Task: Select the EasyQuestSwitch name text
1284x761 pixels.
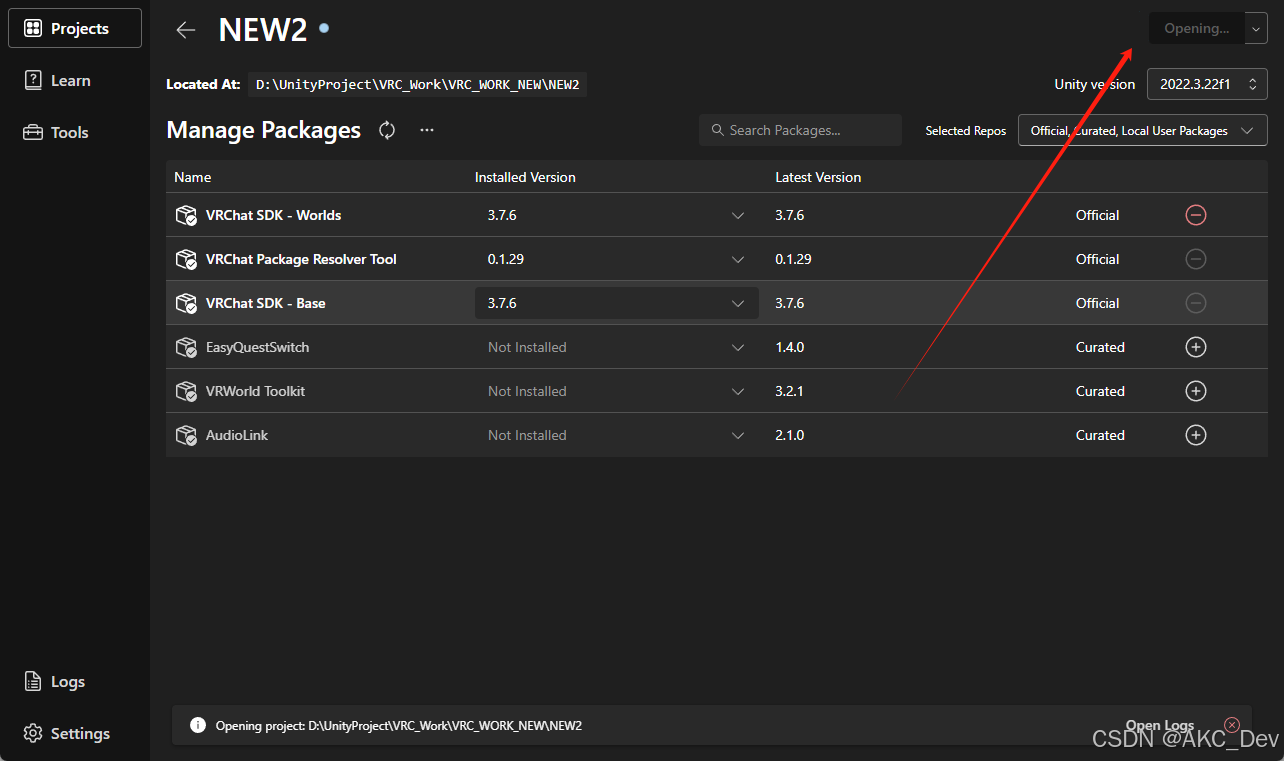Action: click(x=257, y=347)
